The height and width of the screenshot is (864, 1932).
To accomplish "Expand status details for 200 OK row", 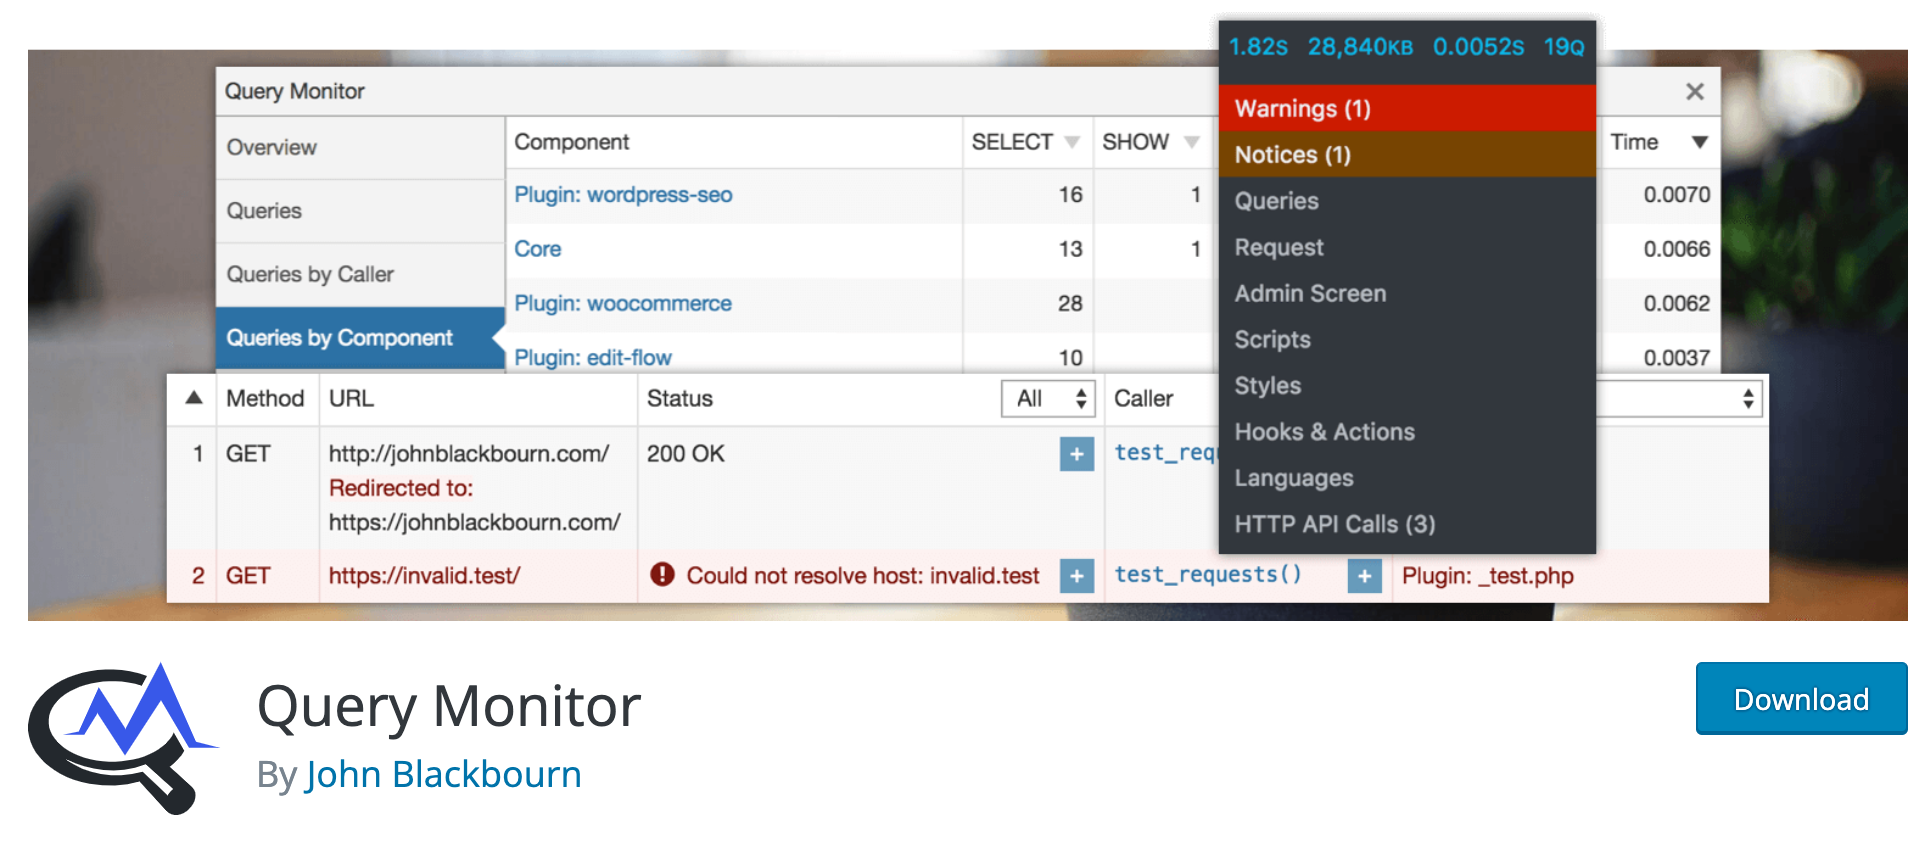I will pos(1076,454).
